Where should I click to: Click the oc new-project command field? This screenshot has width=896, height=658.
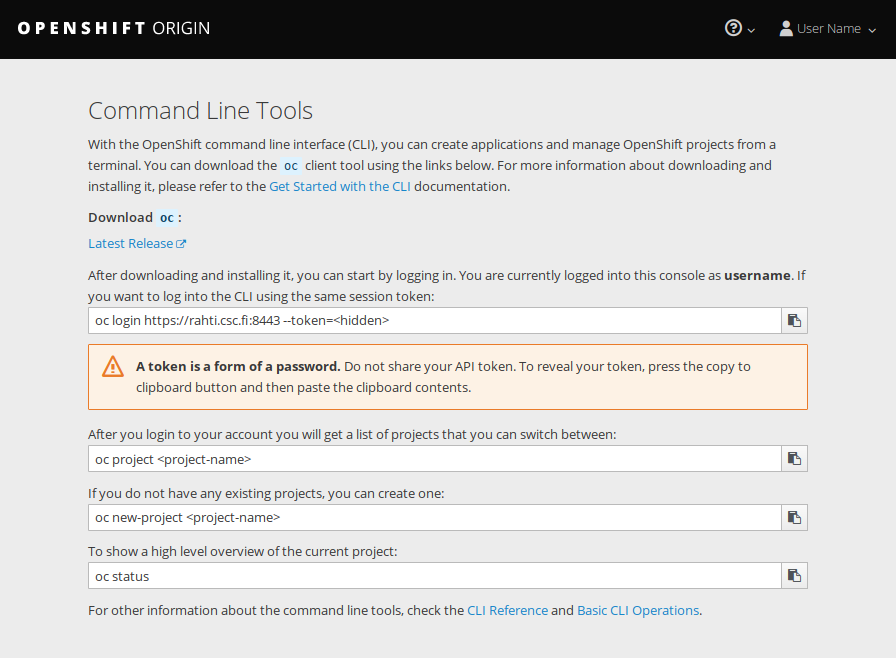435,517
